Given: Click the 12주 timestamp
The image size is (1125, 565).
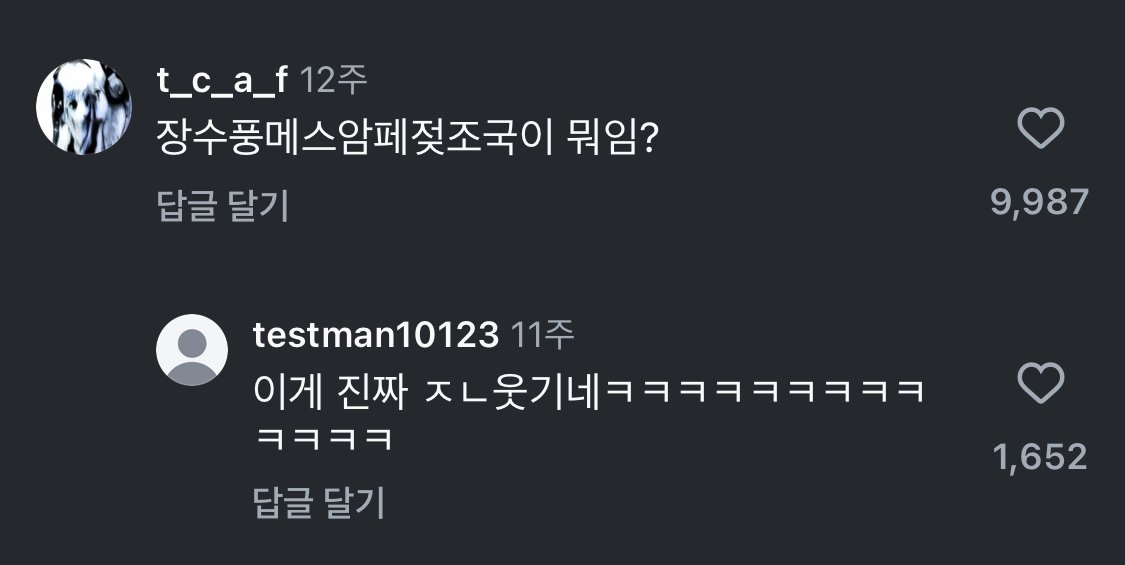Looking at the screenshot, I should coord(333,80).
